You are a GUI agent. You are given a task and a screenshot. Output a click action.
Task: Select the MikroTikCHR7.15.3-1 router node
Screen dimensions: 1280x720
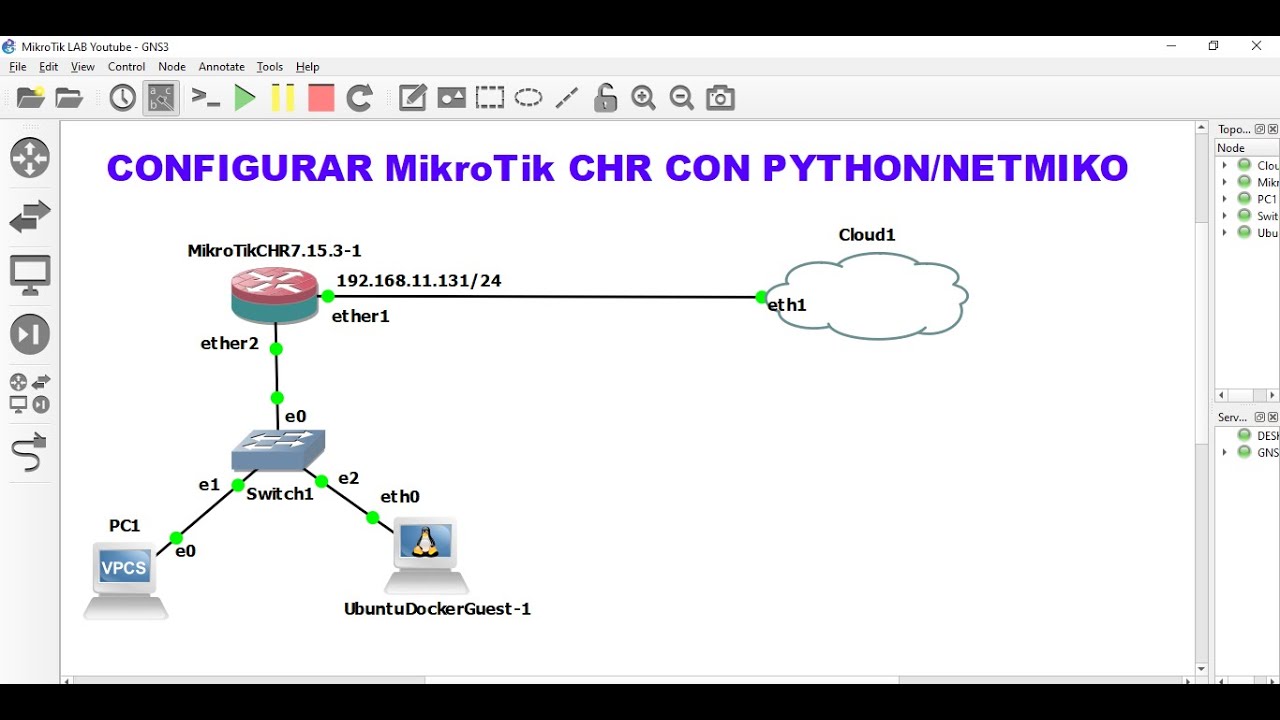click(274, 295)
